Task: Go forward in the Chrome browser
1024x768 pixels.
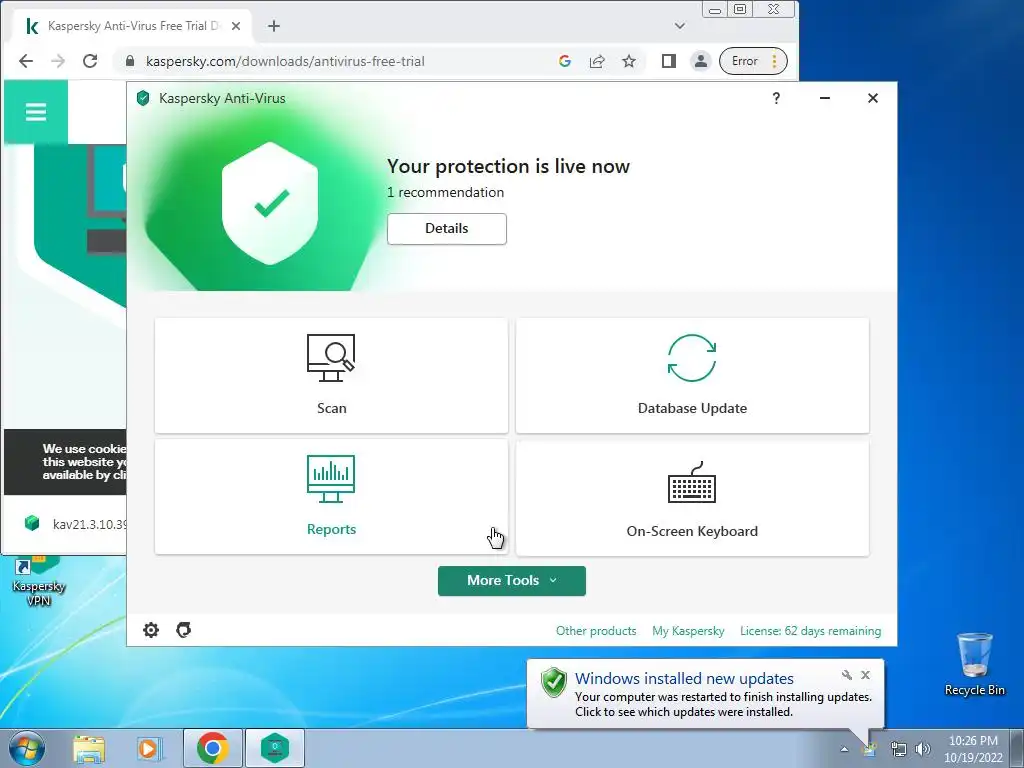Action: click(x=58, y=61)
